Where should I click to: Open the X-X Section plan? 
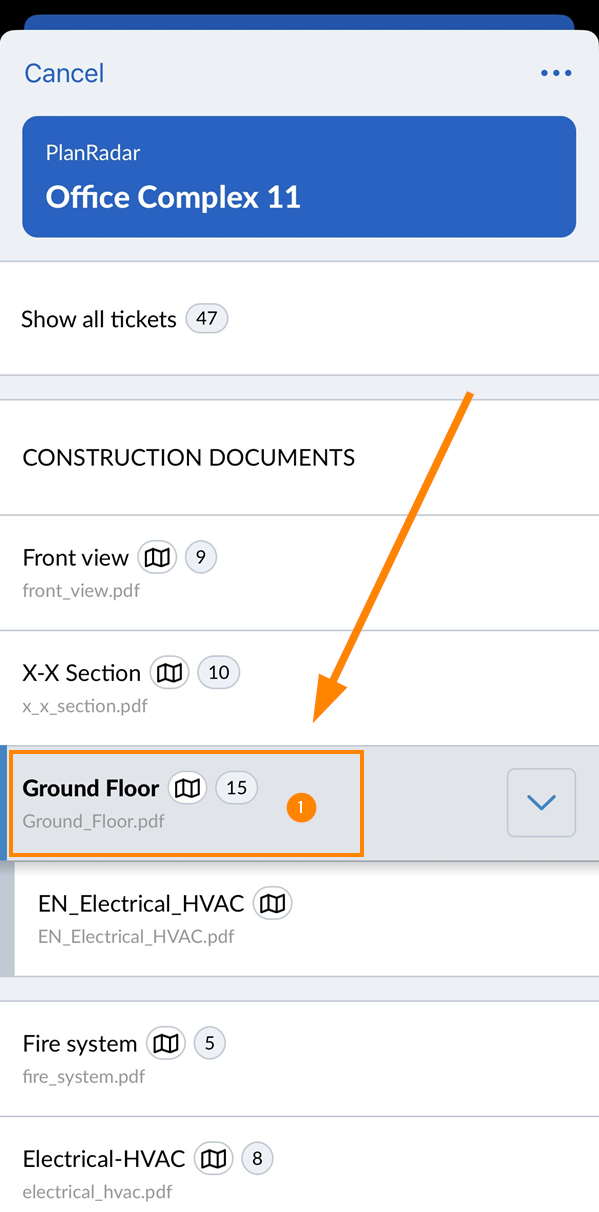[299, 688]
